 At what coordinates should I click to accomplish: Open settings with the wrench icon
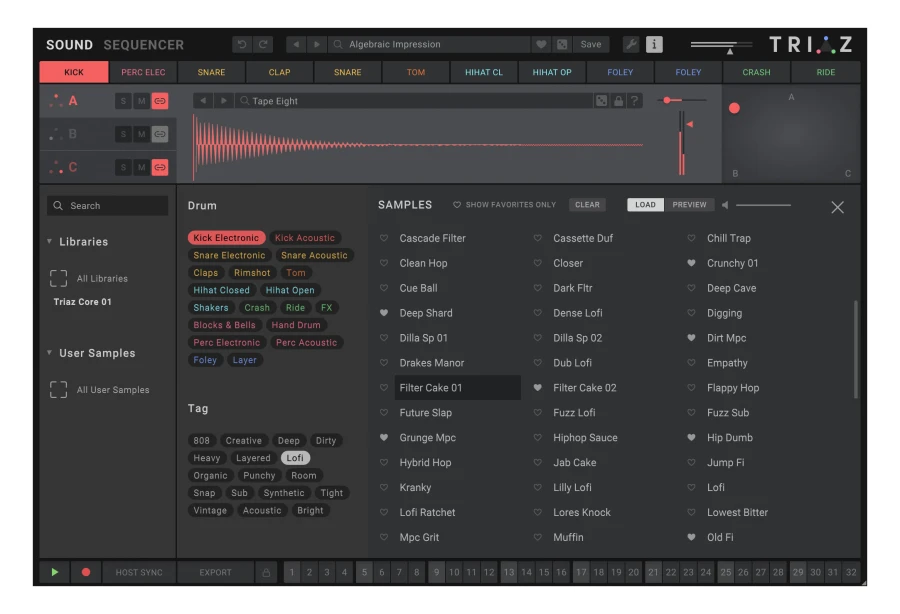631,44
